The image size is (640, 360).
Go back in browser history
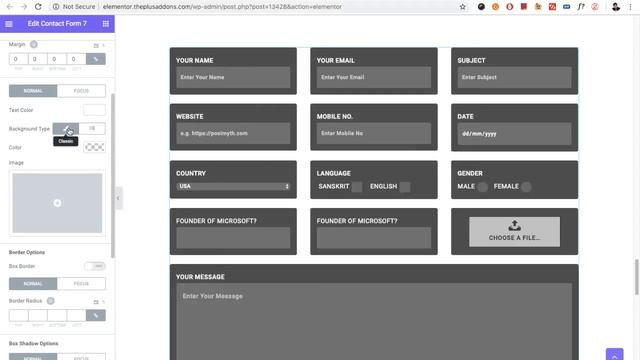click(10, 7)
